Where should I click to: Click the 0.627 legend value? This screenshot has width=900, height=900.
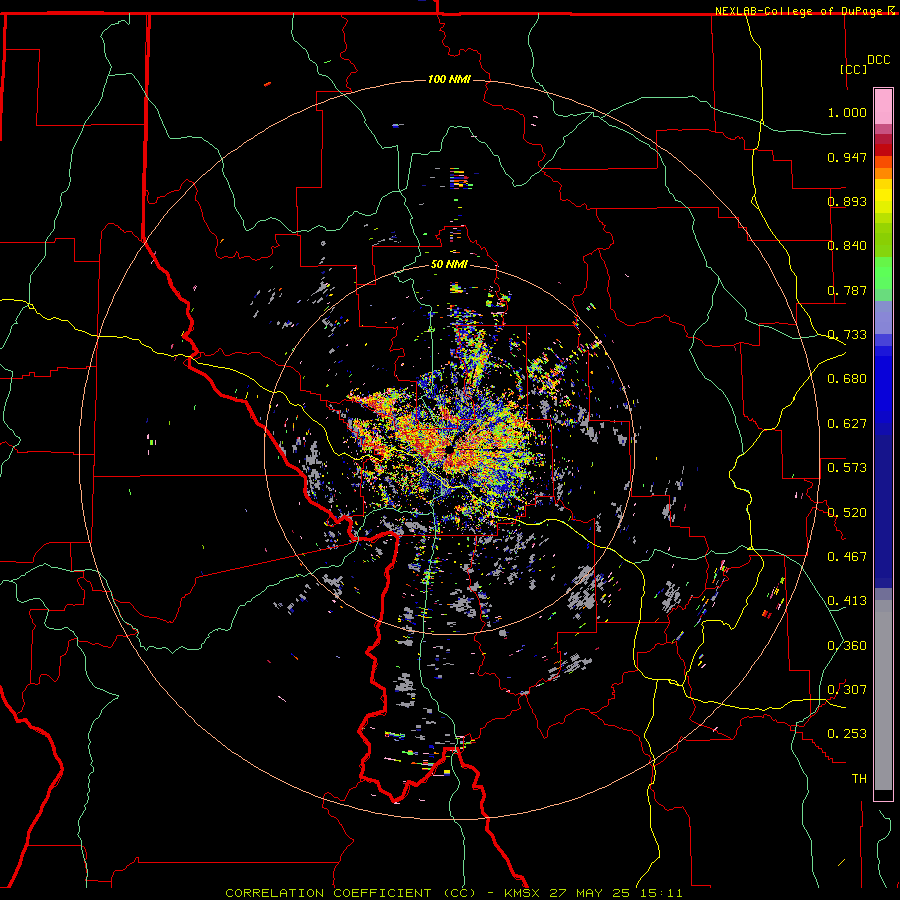coord(847,424)
